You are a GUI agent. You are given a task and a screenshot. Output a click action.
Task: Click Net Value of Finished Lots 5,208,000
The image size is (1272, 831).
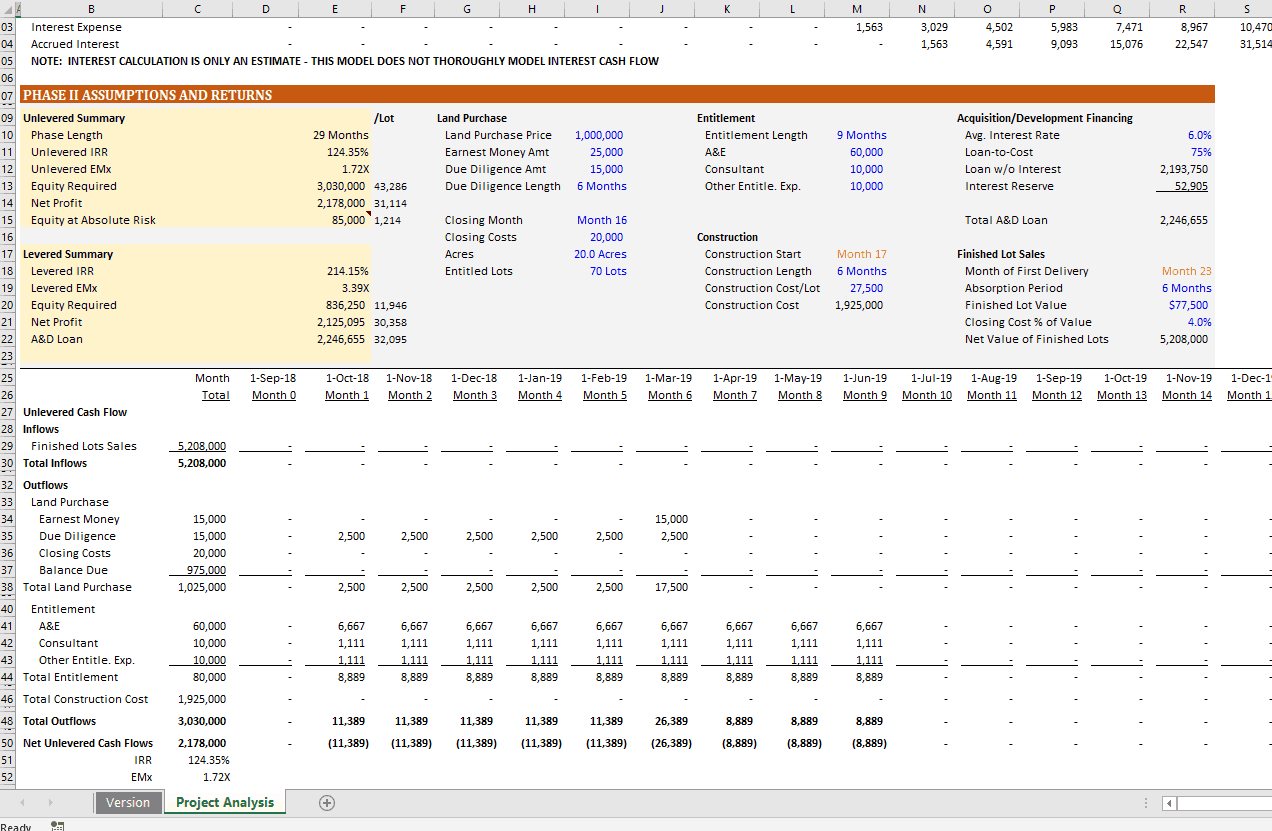[1183, 339]
